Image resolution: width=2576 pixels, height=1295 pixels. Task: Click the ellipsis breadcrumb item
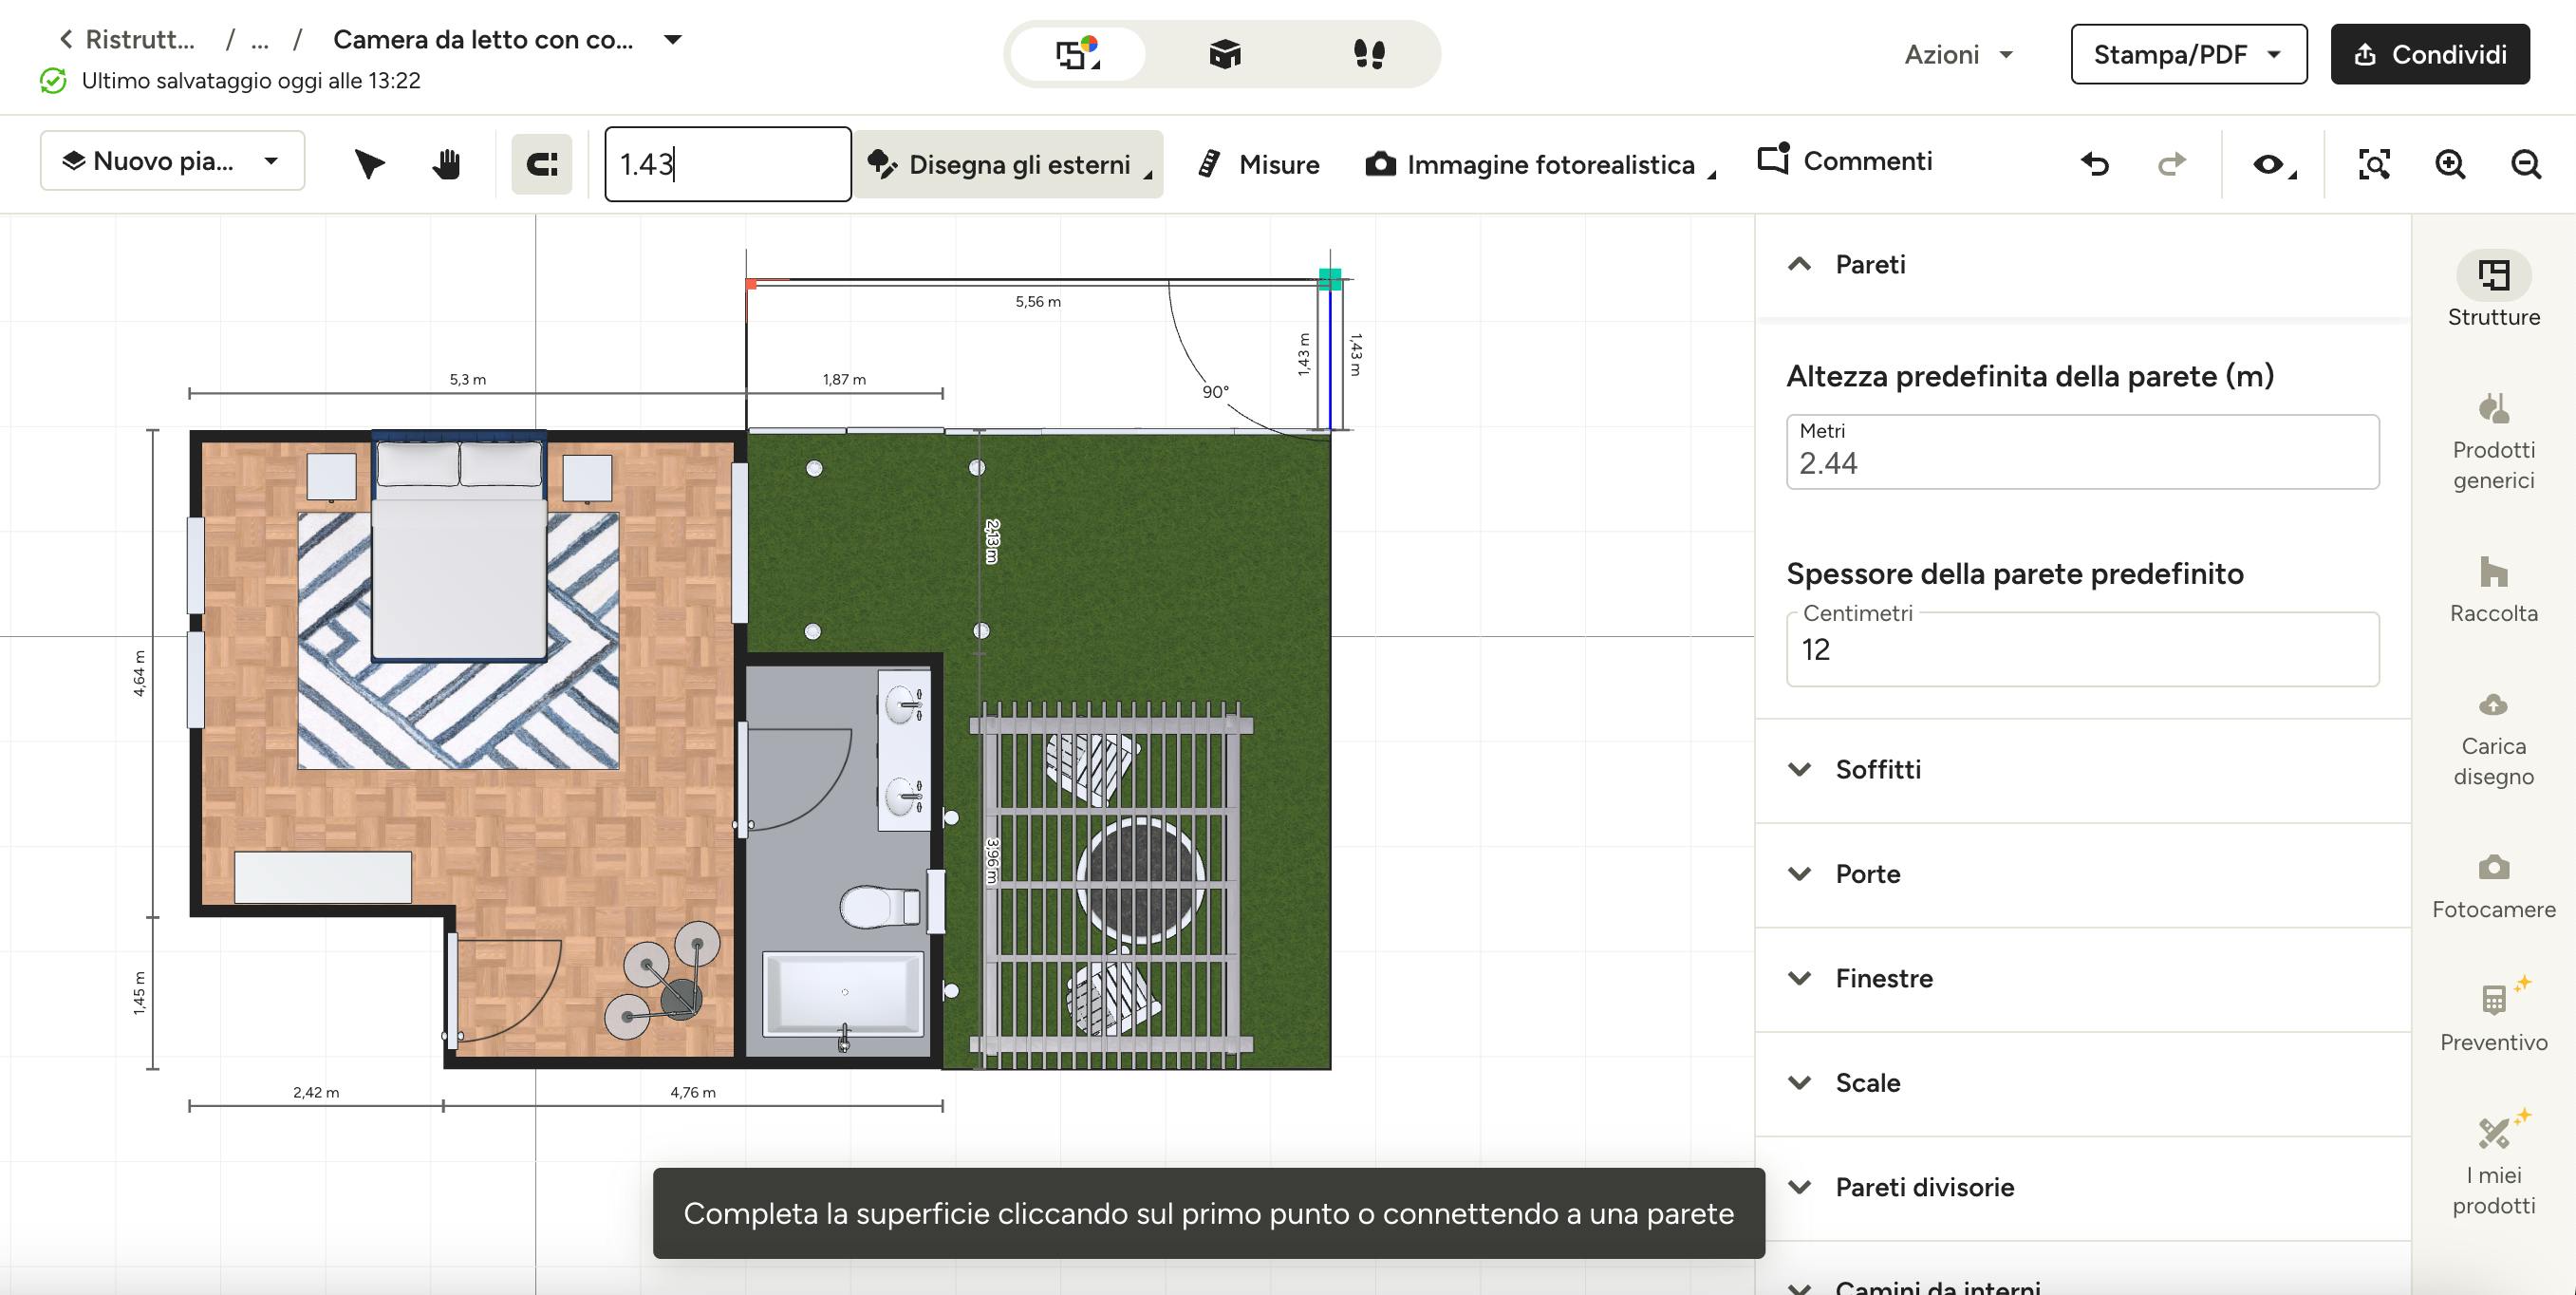[x=260, y=40]
